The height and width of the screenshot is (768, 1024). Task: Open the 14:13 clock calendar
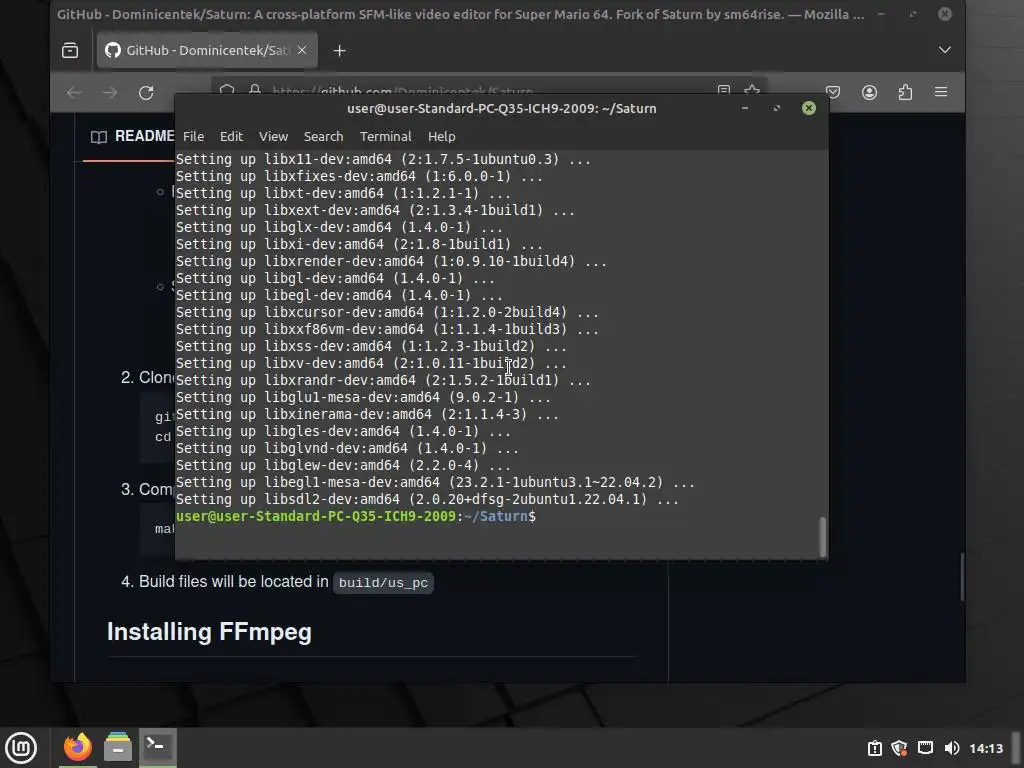985,748
